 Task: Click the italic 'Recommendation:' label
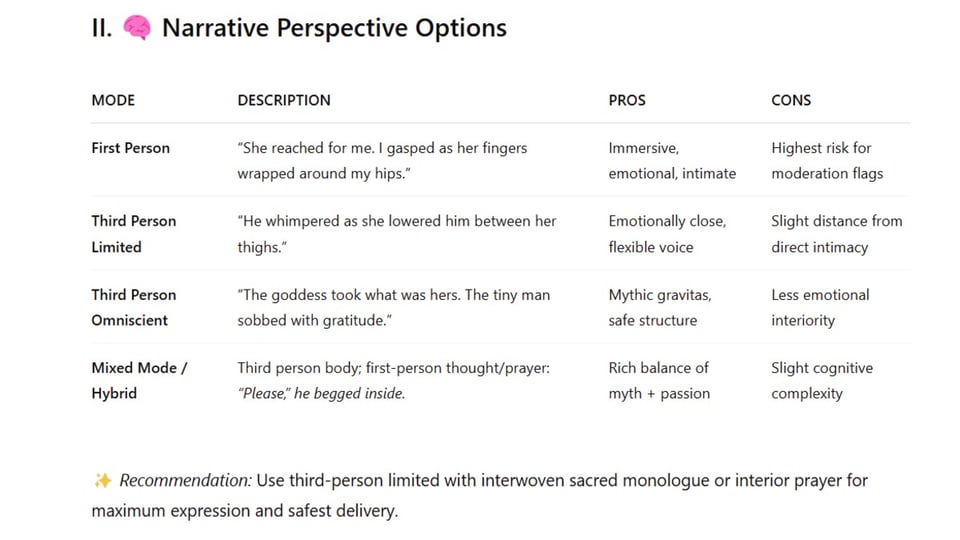pyautogui.click(x=185, y=481)
